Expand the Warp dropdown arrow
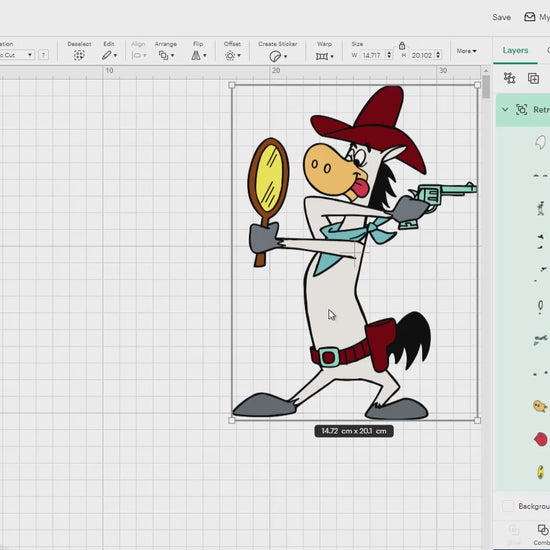Viewport: 550px width, 550px height. point(332,56)
